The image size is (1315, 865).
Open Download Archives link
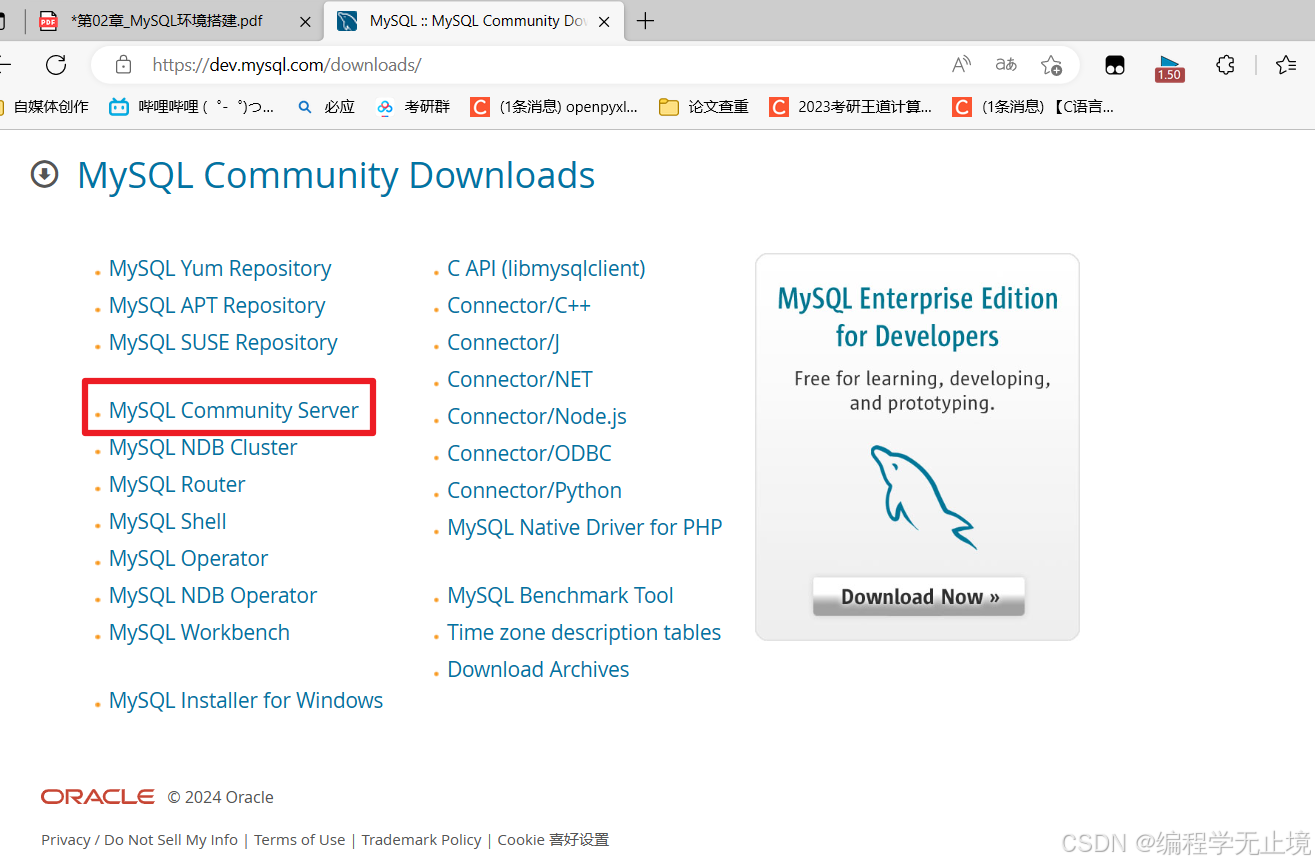pos(538,670)
